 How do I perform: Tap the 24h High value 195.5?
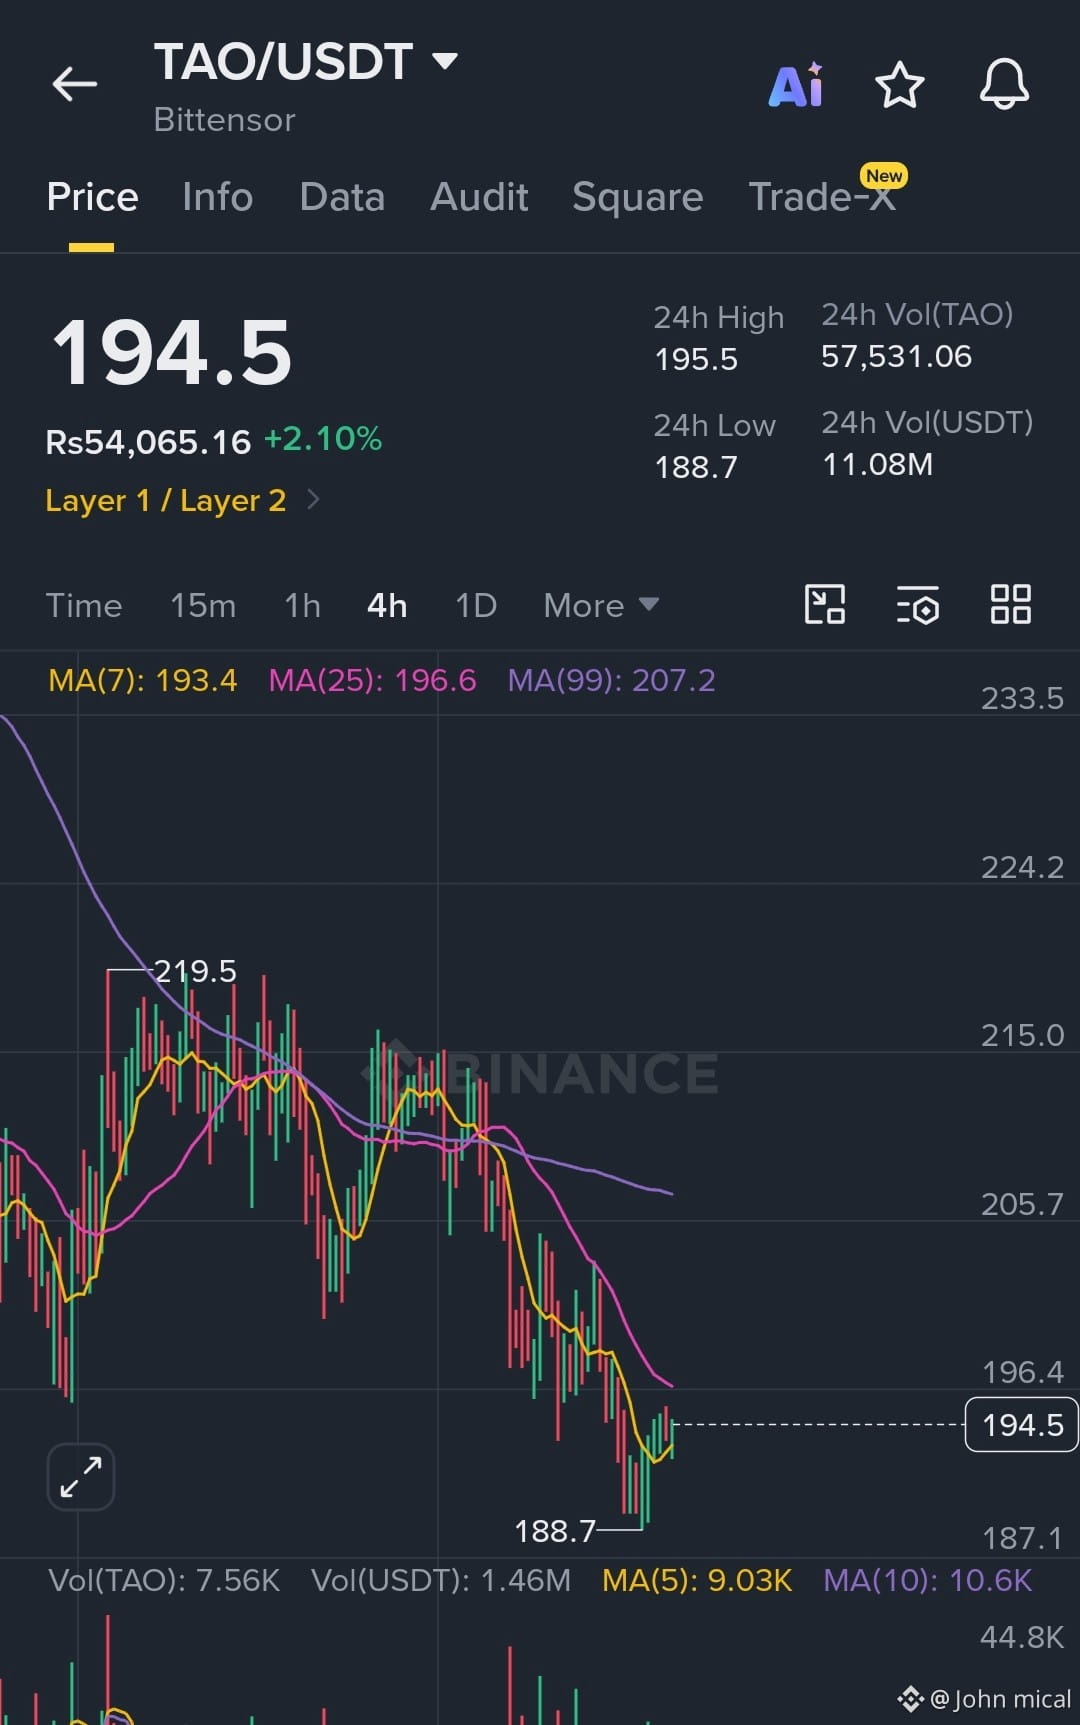(x=696, y=359)
